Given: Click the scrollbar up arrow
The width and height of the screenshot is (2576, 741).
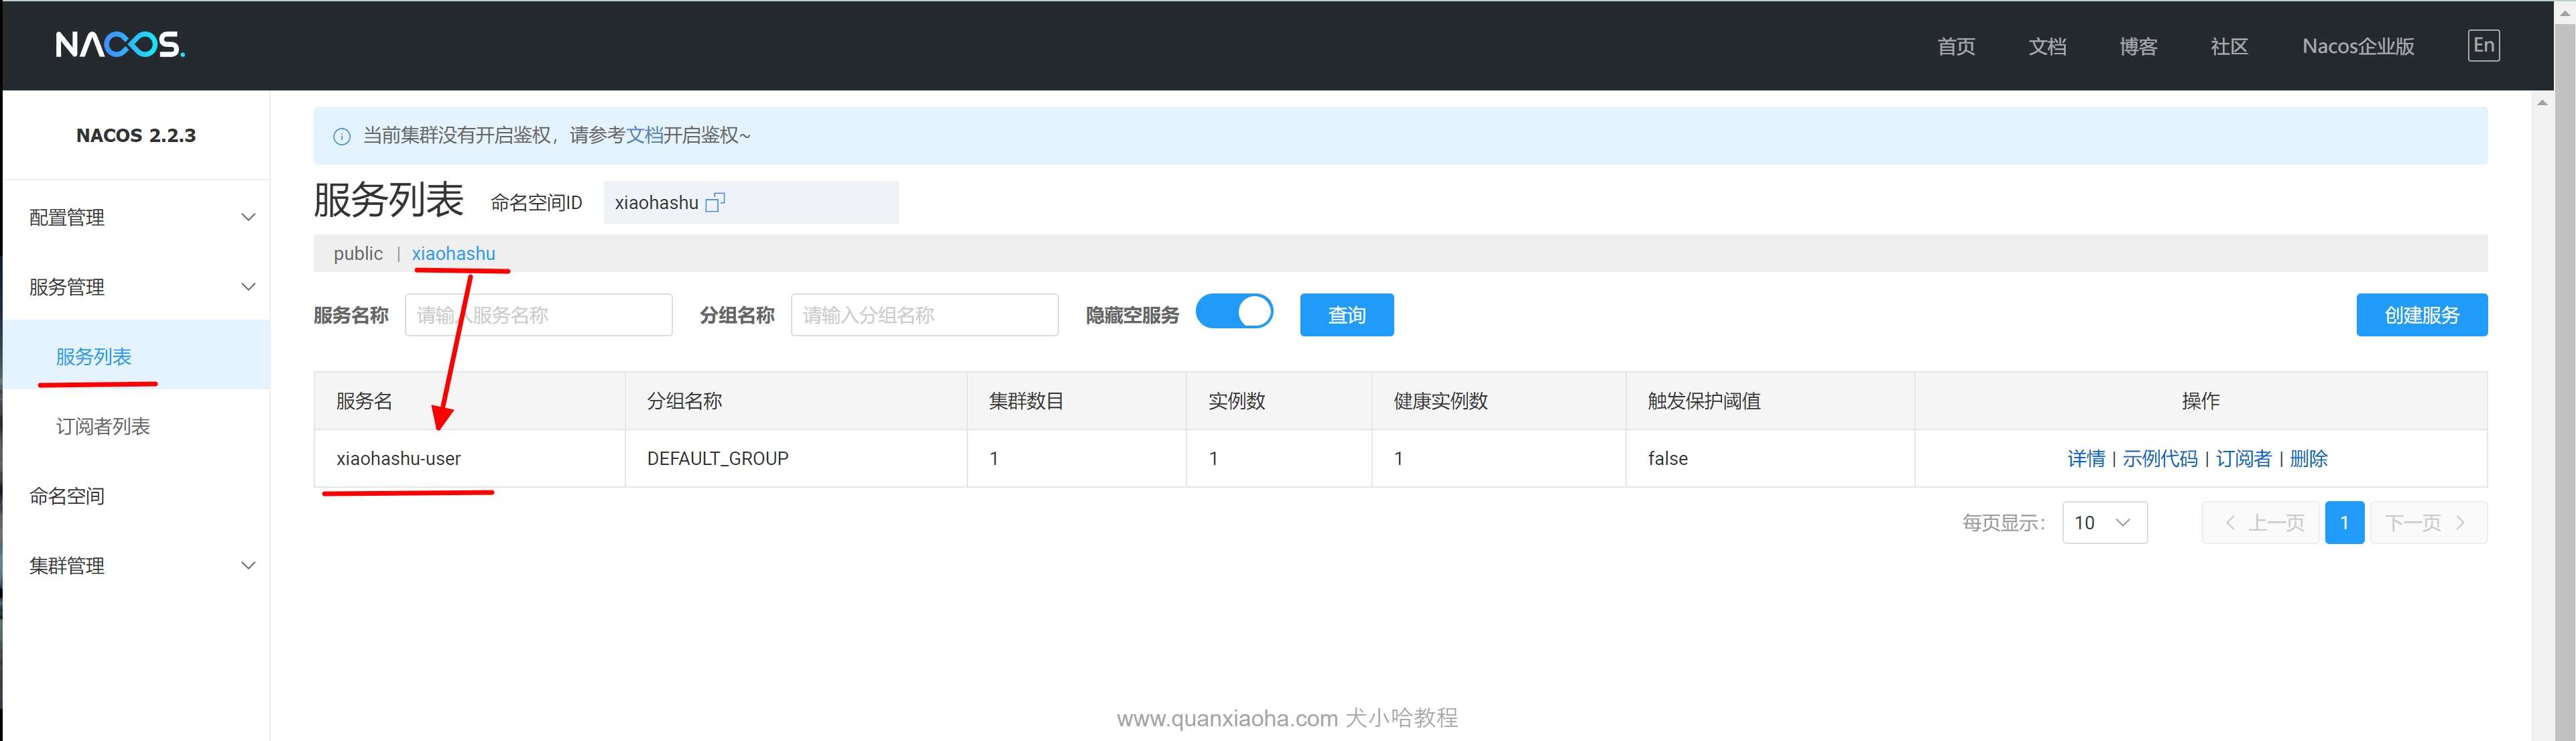Looking at the screenshot, I should [2543, 102].
